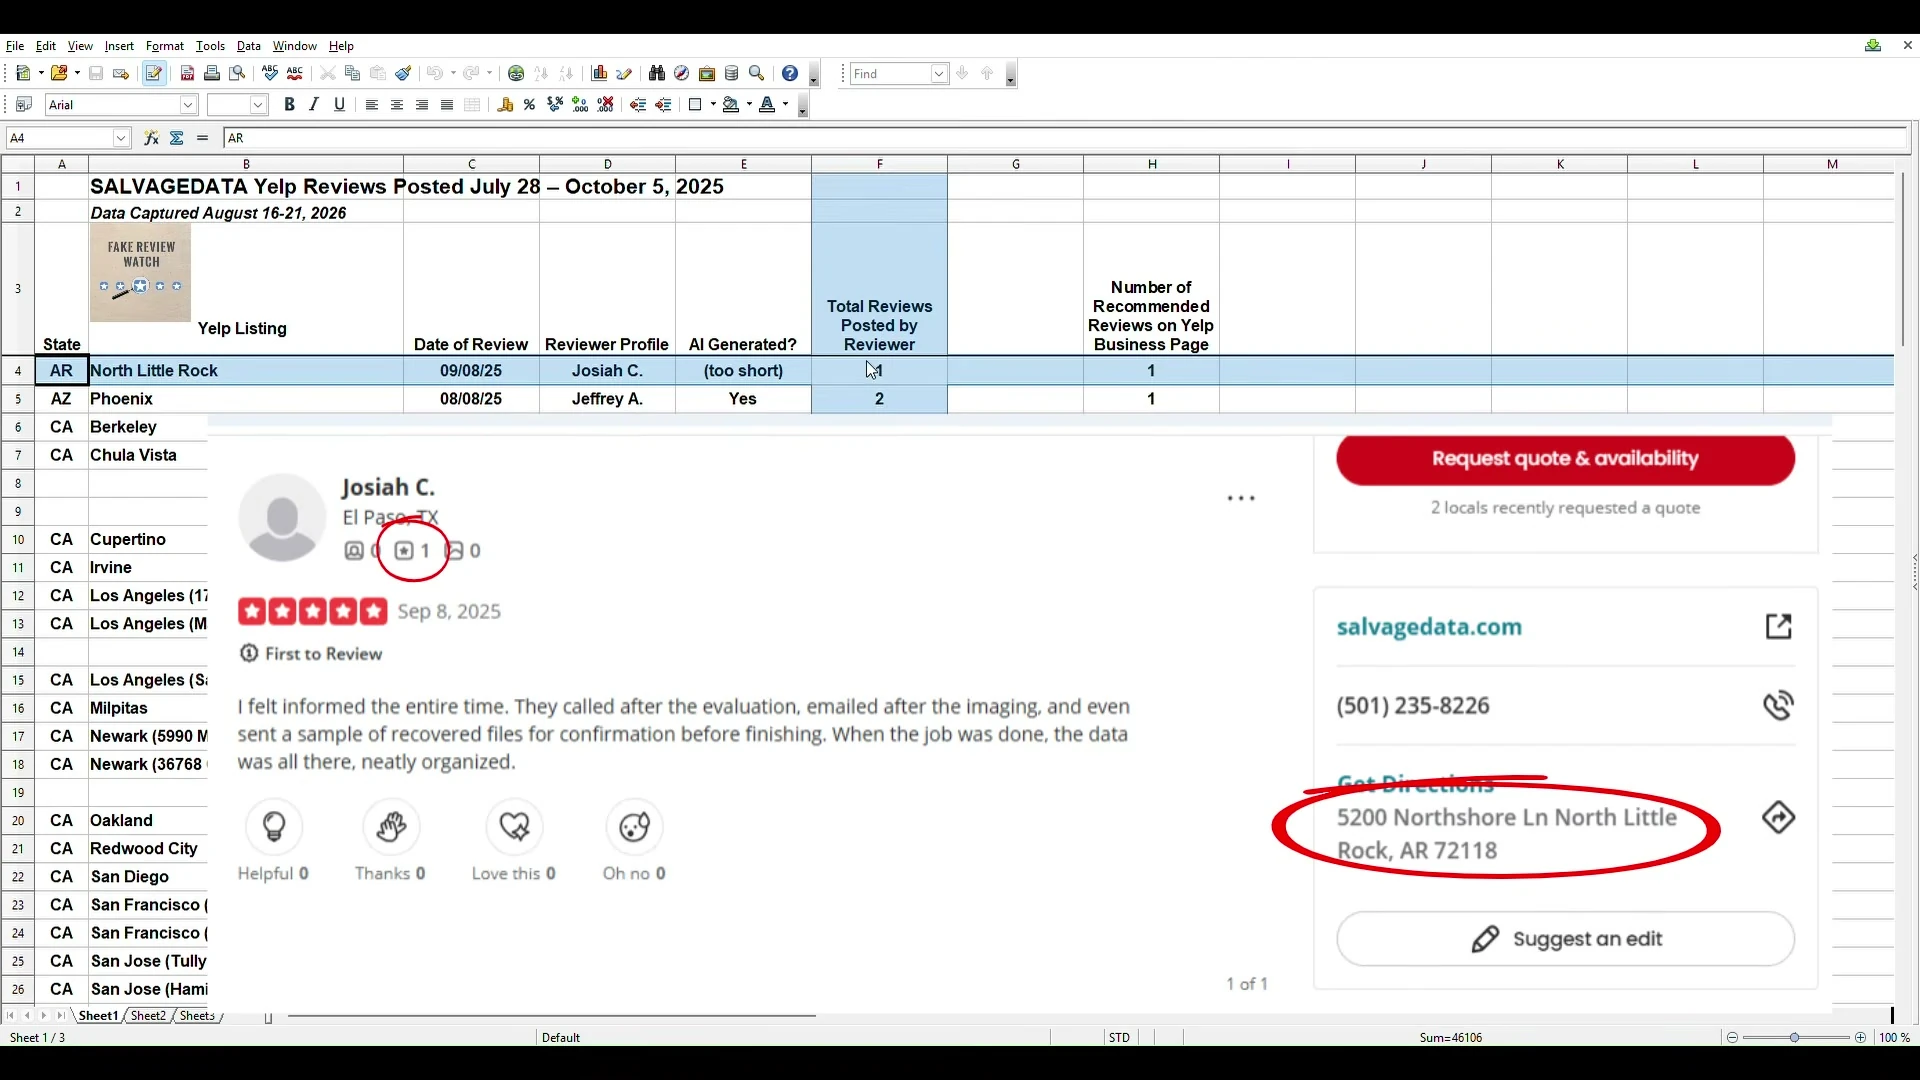Open Help with the question mark icon
1920x1080 pixels.
pos(790,73)
